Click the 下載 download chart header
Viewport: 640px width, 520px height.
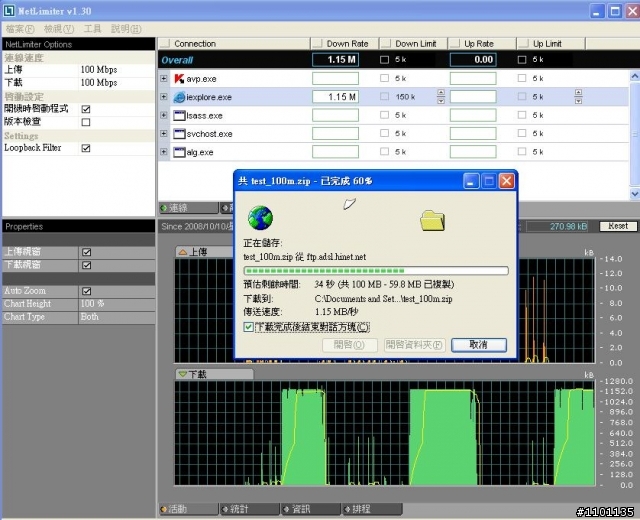coord(214,374)
